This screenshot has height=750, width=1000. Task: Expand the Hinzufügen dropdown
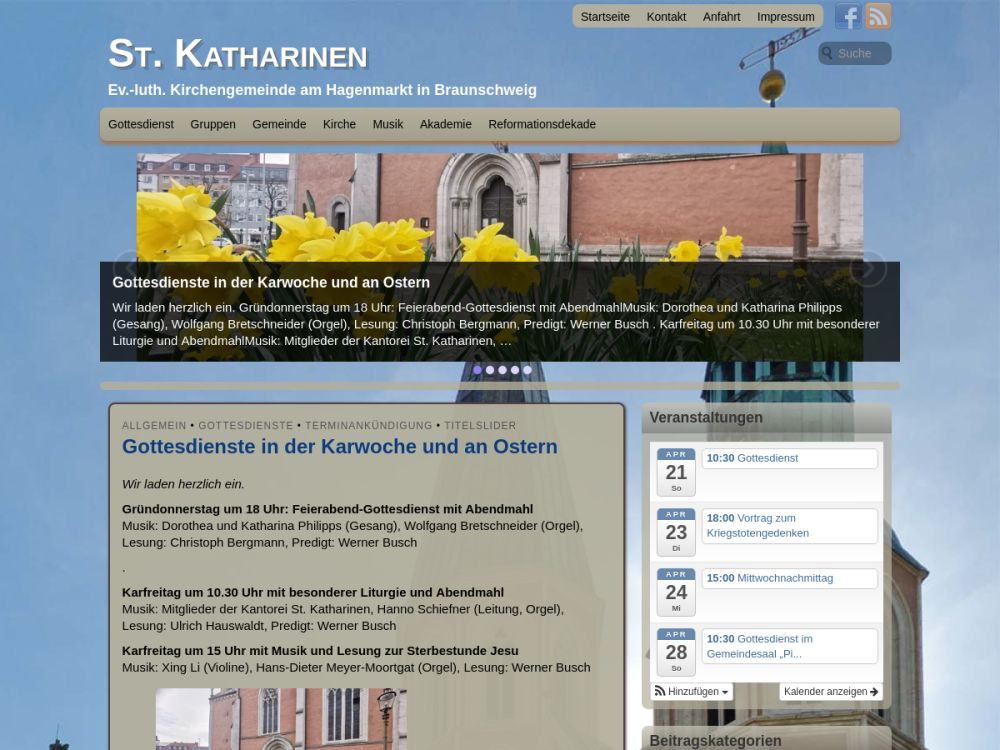coord(691,692)
